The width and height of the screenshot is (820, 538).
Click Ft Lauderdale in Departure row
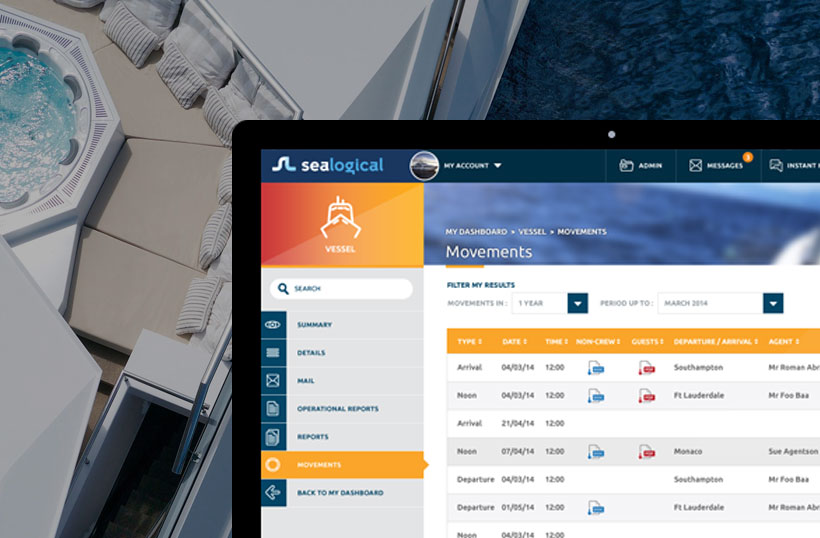699,507
